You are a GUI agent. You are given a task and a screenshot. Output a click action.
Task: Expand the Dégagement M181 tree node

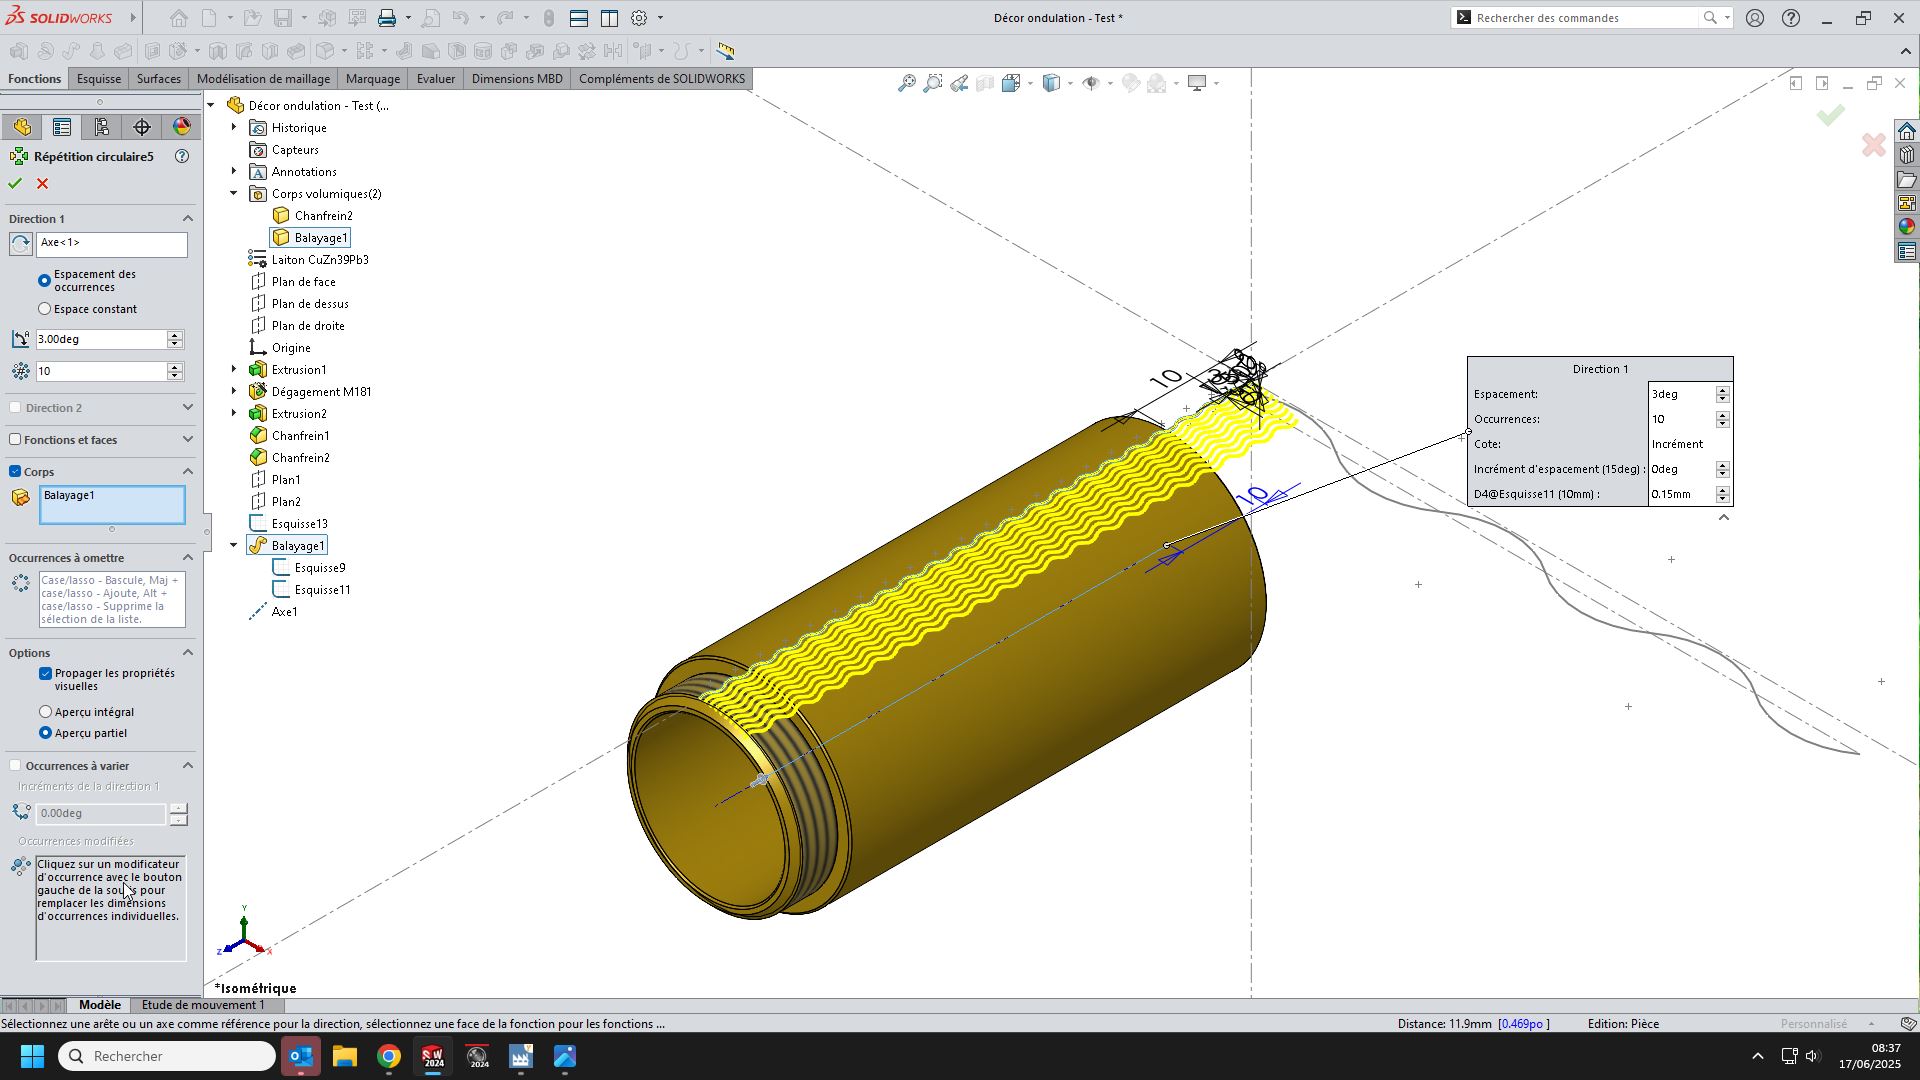pyautogui.click(x=234, y=392)
